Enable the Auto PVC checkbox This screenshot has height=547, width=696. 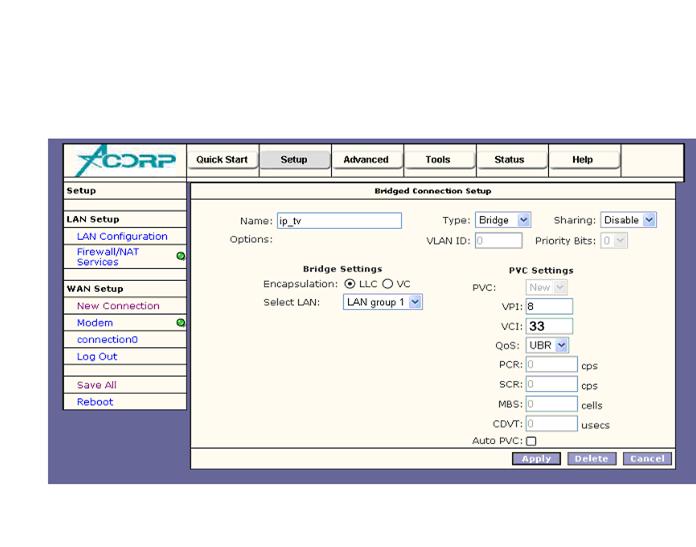coord(531,441)
